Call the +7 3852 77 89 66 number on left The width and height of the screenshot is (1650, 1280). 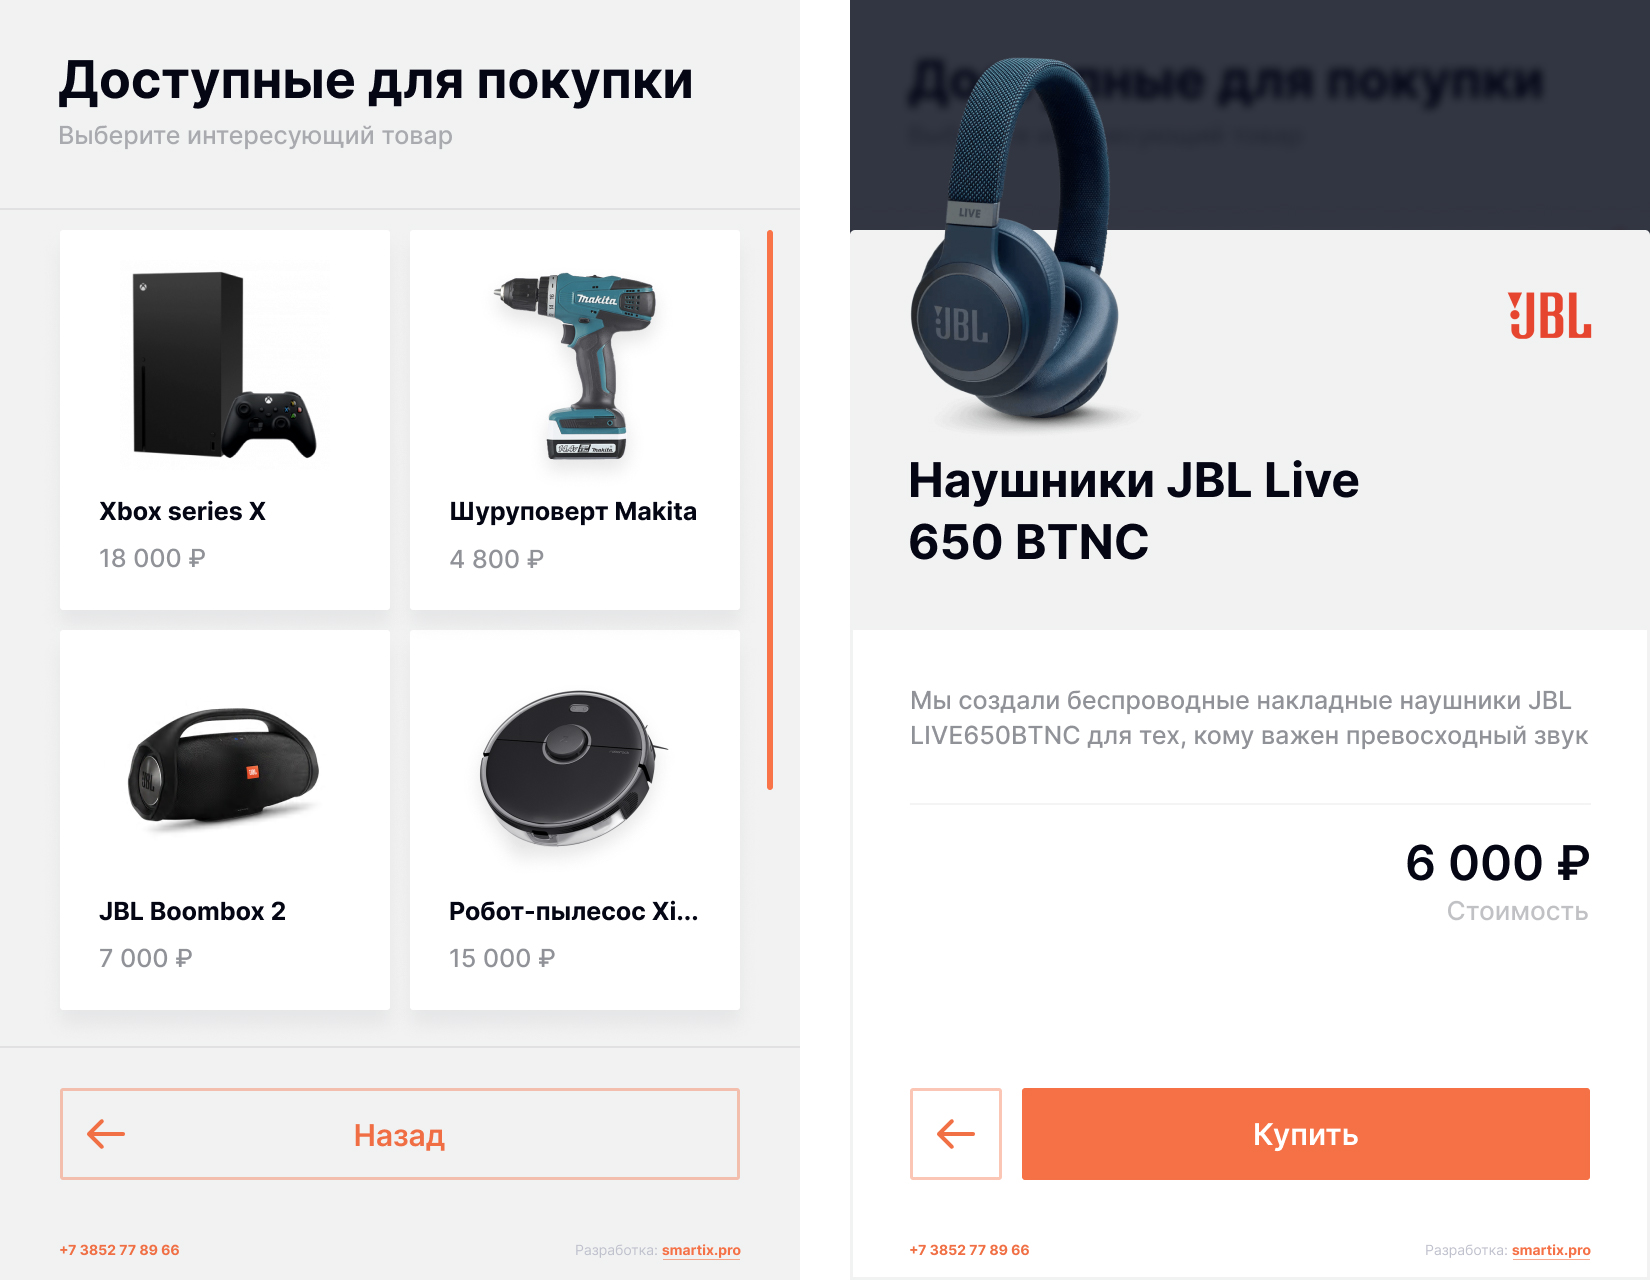119,1250
